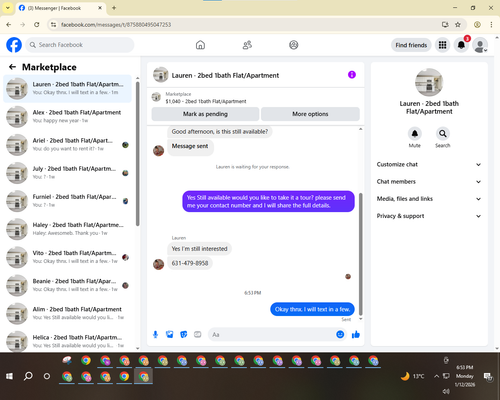
Task: Click the phone number 631-479-8958 message
Action: [190, 263]
